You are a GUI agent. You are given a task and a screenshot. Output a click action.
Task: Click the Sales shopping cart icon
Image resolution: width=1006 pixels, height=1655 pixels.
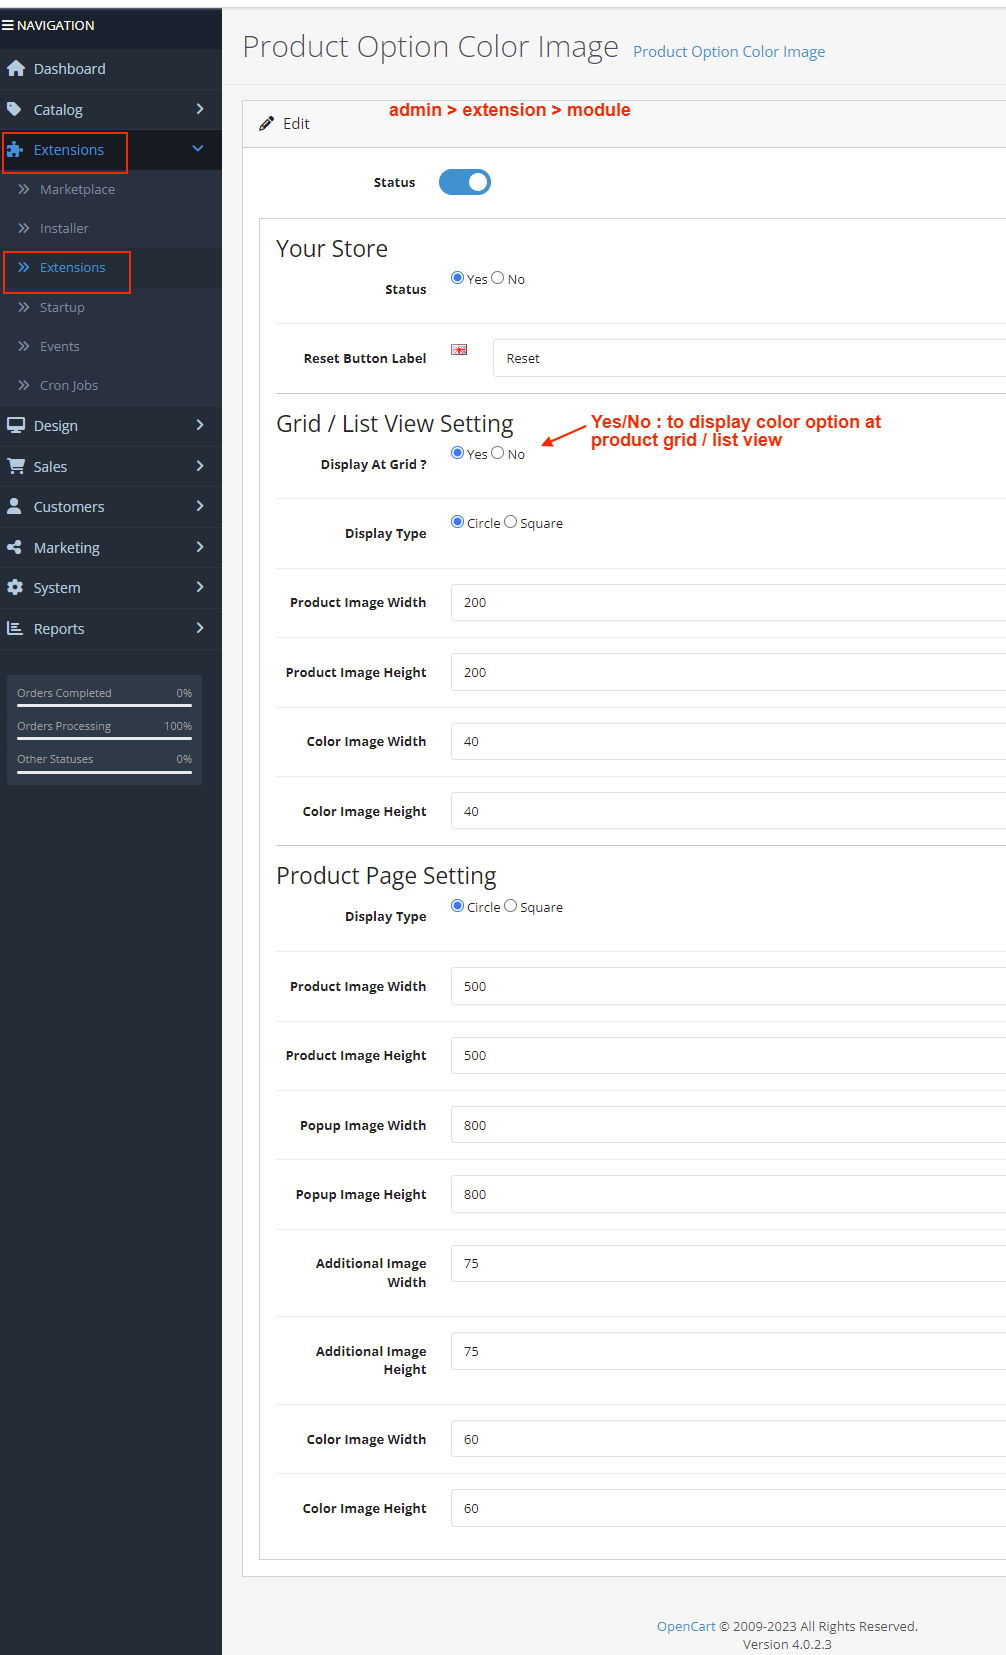tap(15, 466)
